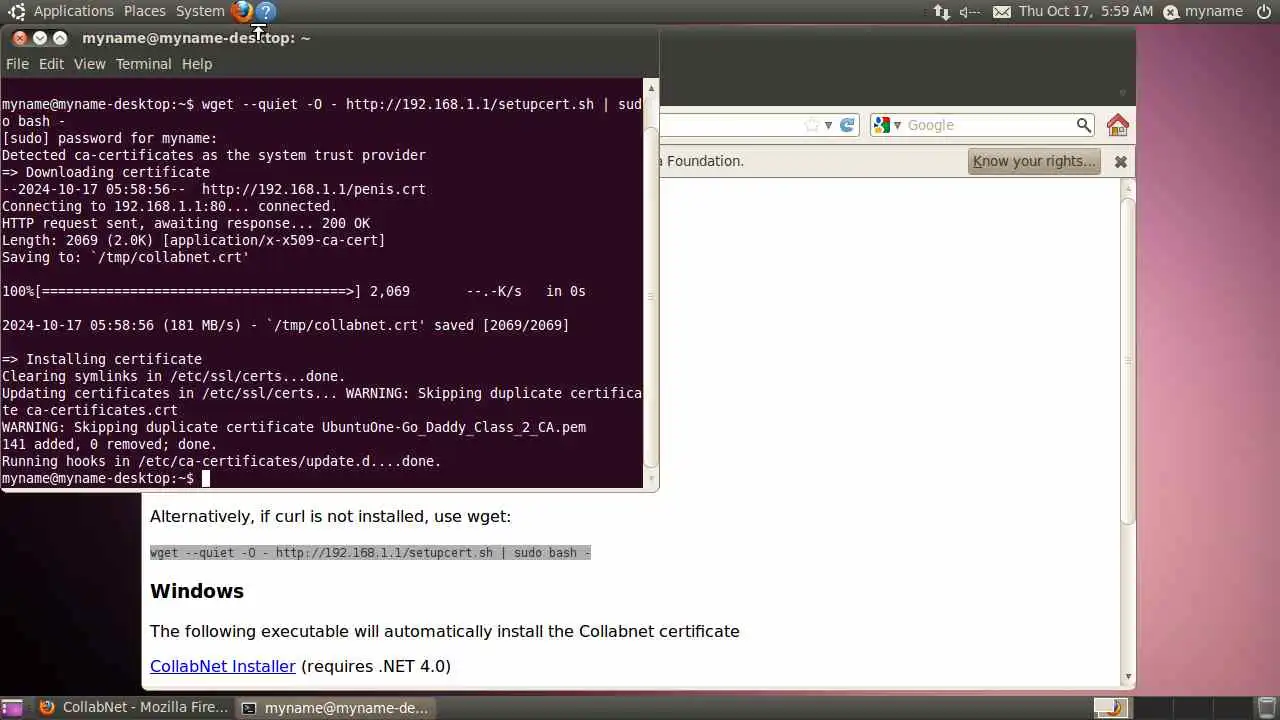Open the Ubuntu Applications menu
Screen dimensions: 1280x720
click(61, 11)
